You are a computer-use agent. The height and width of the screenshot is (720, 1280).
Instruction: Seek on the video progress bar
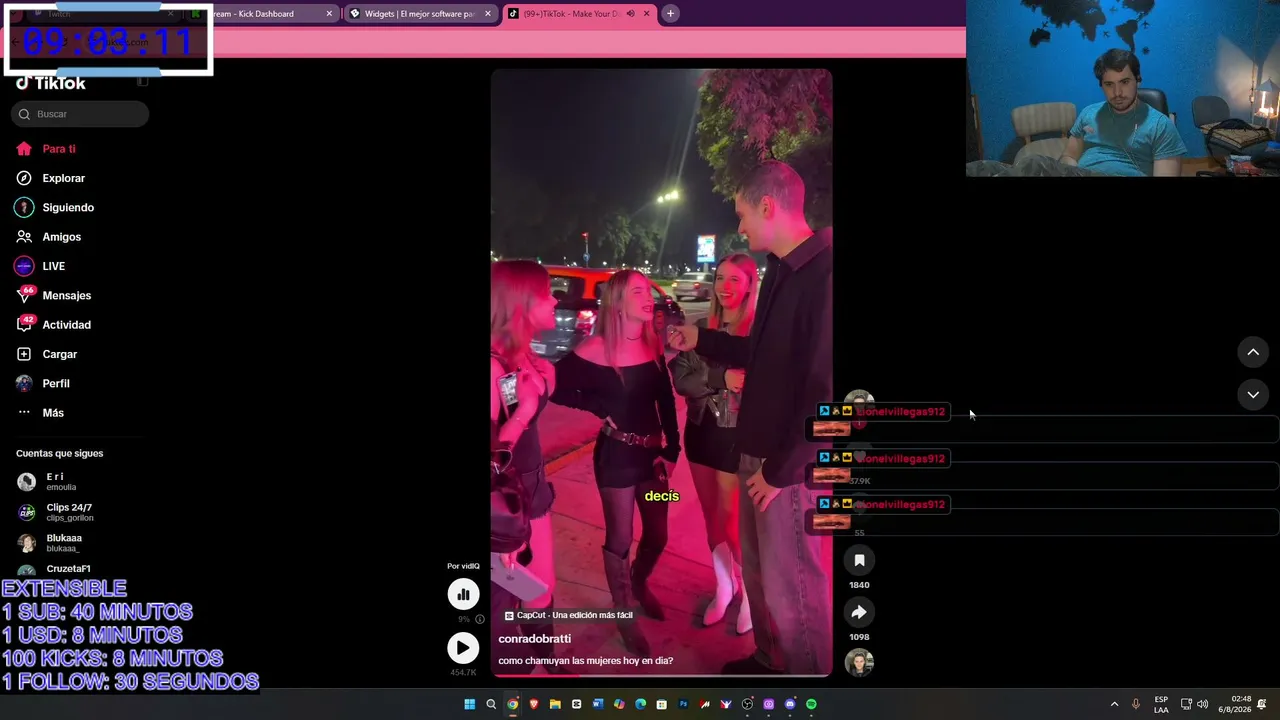pyautogui.click(x=661, y=676)
